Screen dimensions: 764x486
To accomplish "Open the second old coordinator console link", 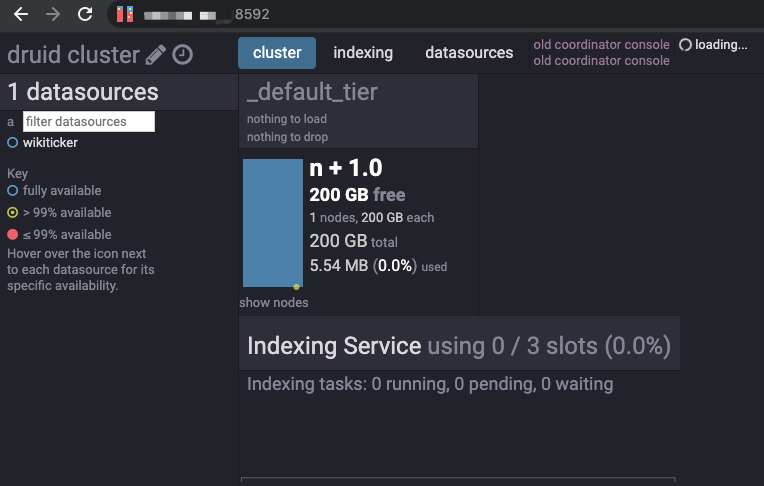I will click(x=601, y=60).
